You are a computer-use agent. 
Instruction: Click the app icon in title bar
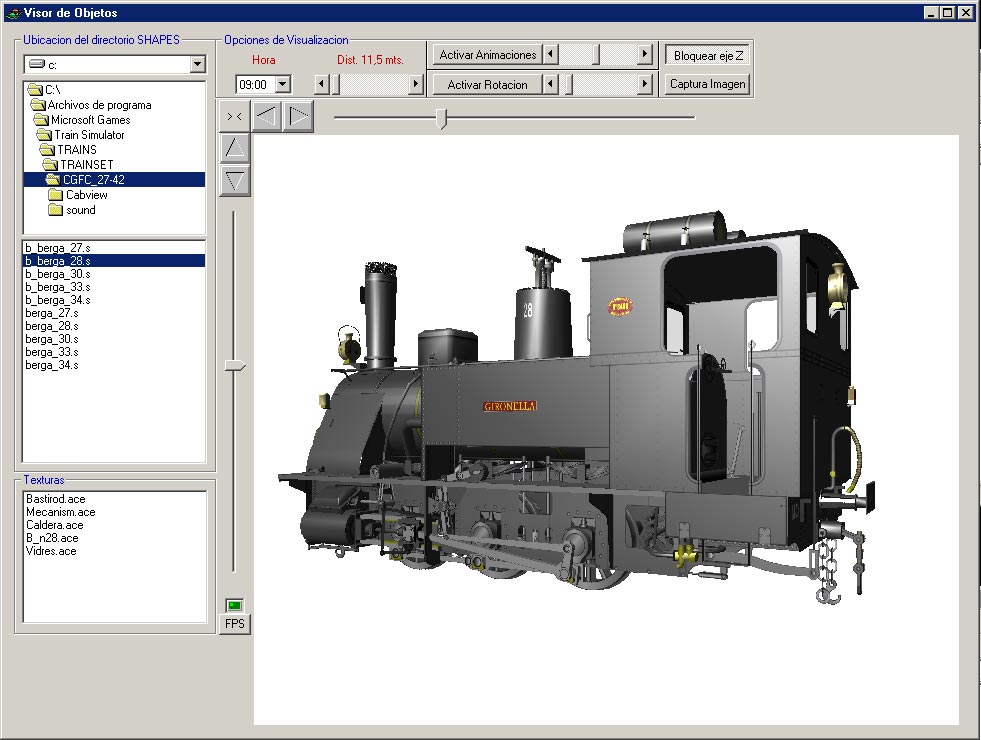pyautogui.click(x=12, y=13)
